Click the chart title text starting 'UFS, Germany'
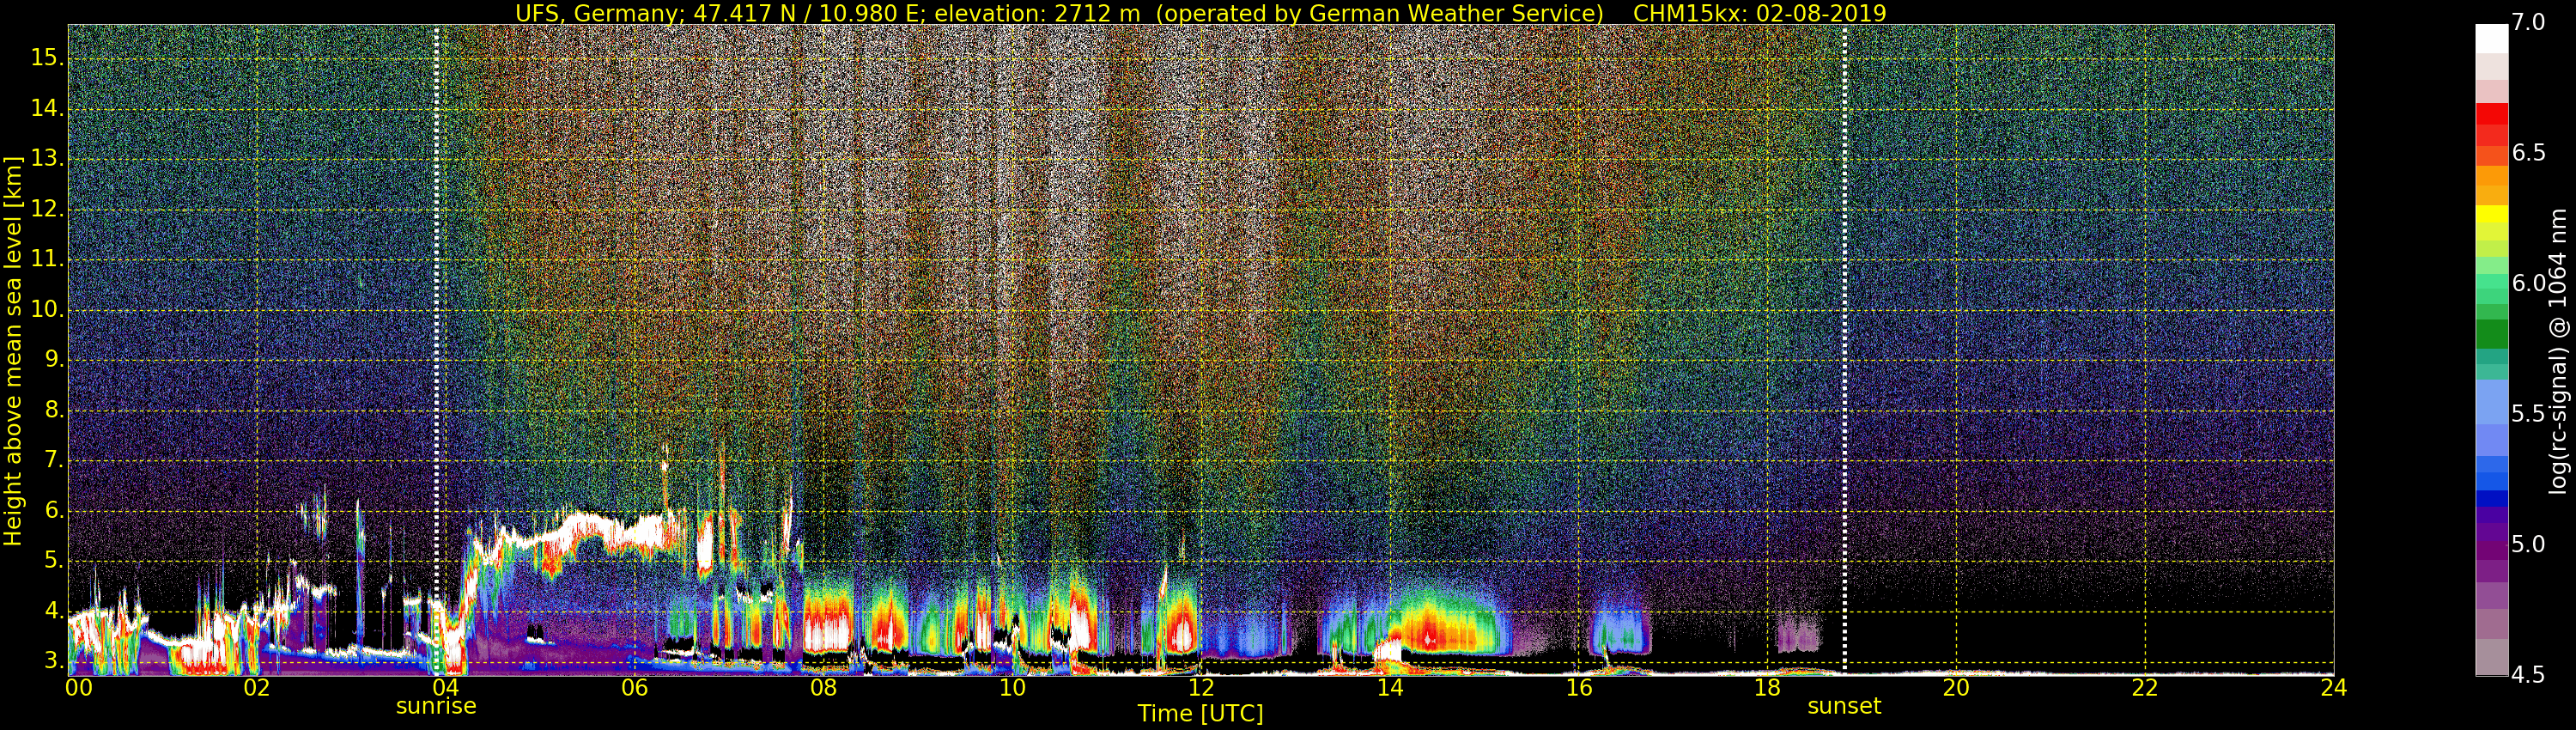 (1200, 13)
